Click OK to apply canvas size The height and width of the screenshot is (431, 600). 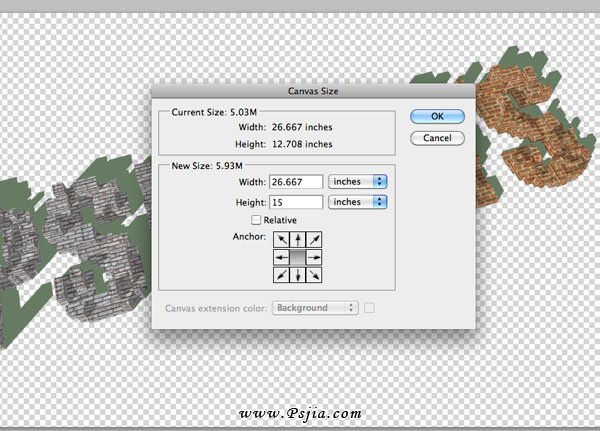(437, 117)
